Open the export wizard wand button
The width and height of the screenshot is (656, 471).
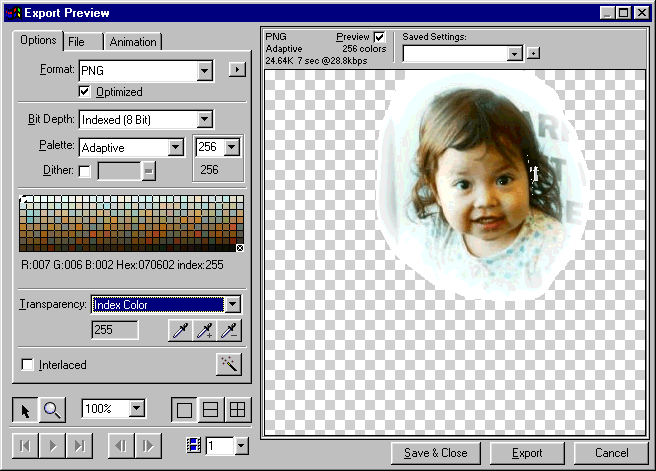[229, 364]
